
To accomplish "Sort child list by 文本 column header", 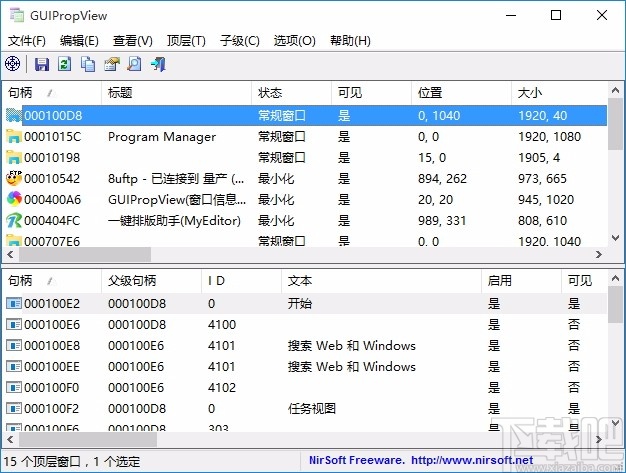I will click(x=381, y=281).
